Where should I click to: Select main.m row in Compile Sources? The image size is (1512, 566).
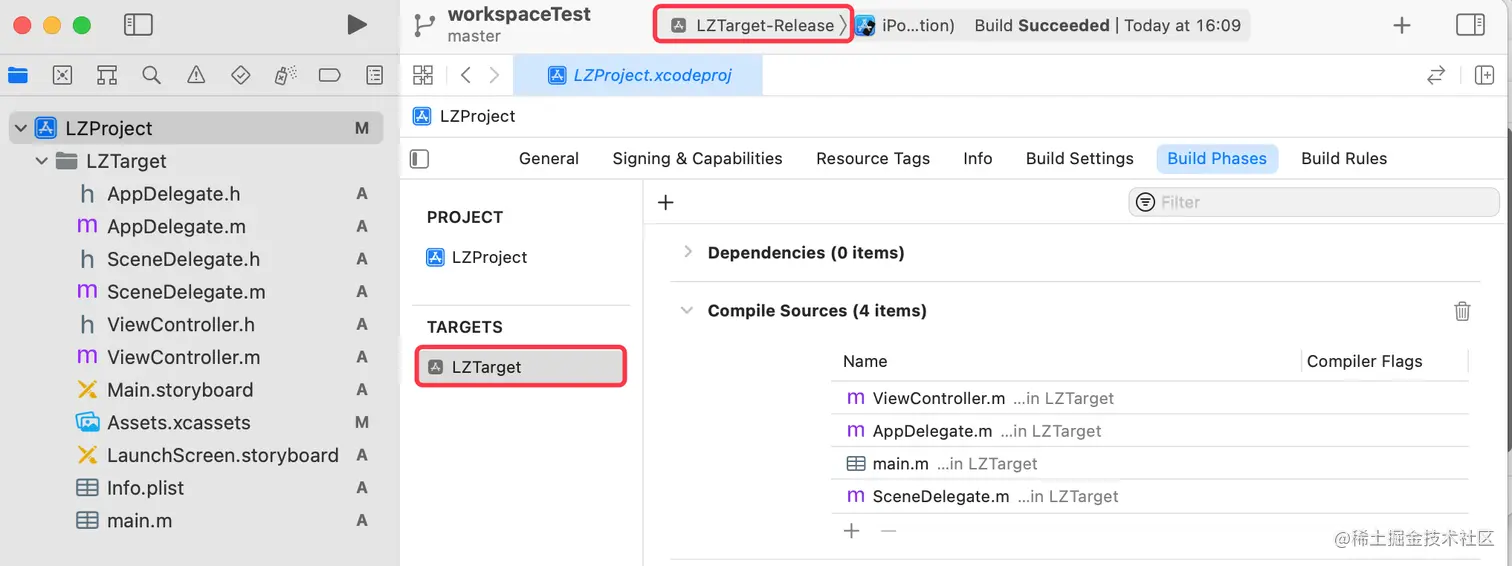1150,464
